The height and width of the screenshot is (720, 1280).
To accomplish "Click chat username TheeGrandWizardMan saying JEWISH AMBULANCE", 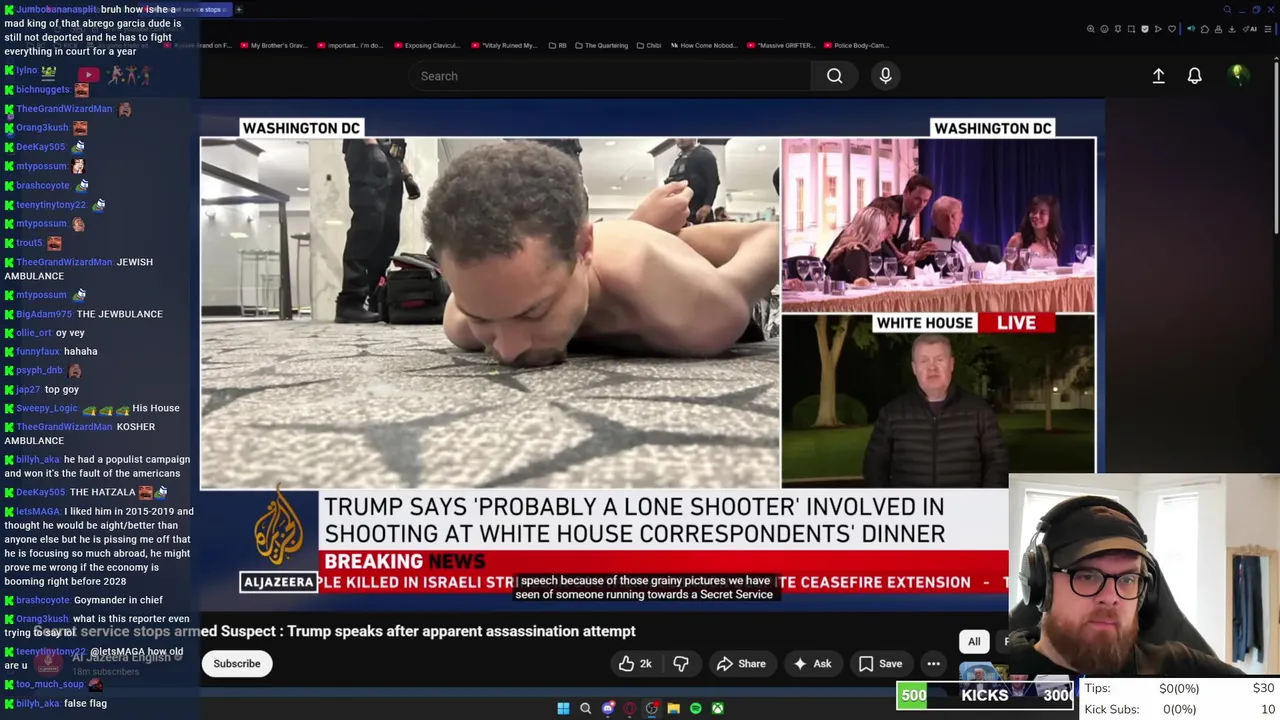I will [64, 262].
